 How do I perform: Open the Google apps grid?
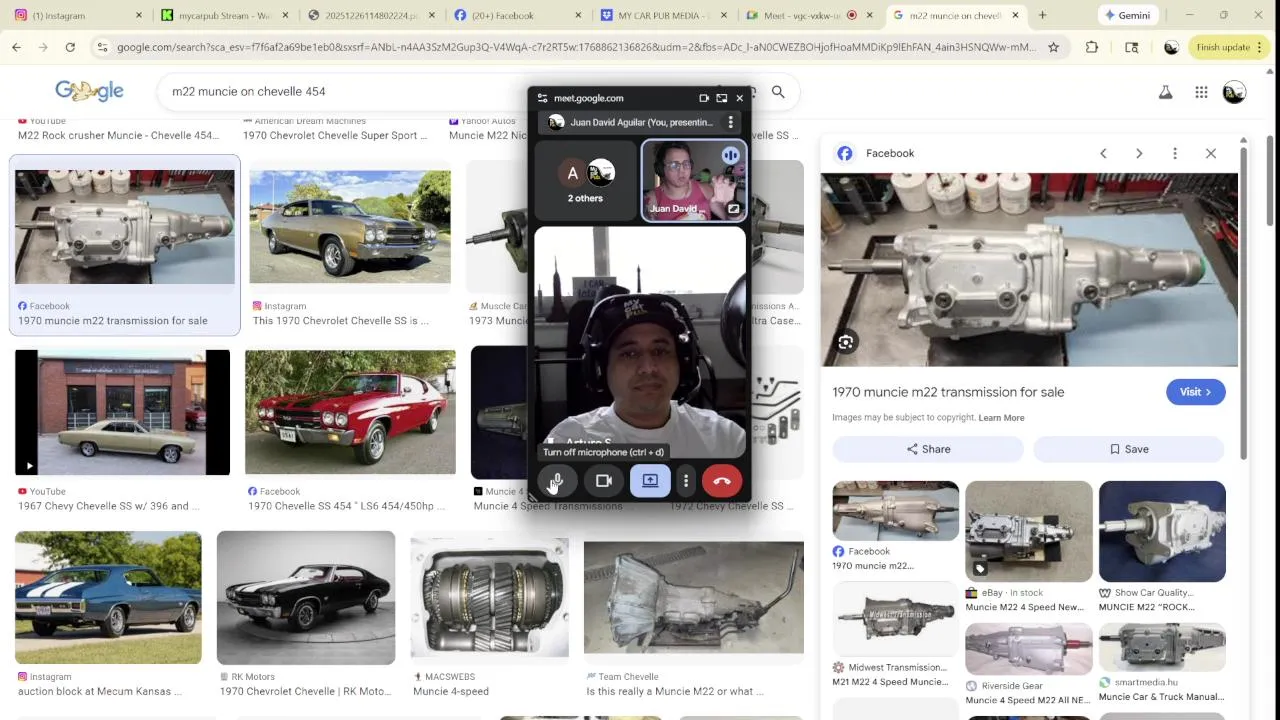(x=1201, y=92)
